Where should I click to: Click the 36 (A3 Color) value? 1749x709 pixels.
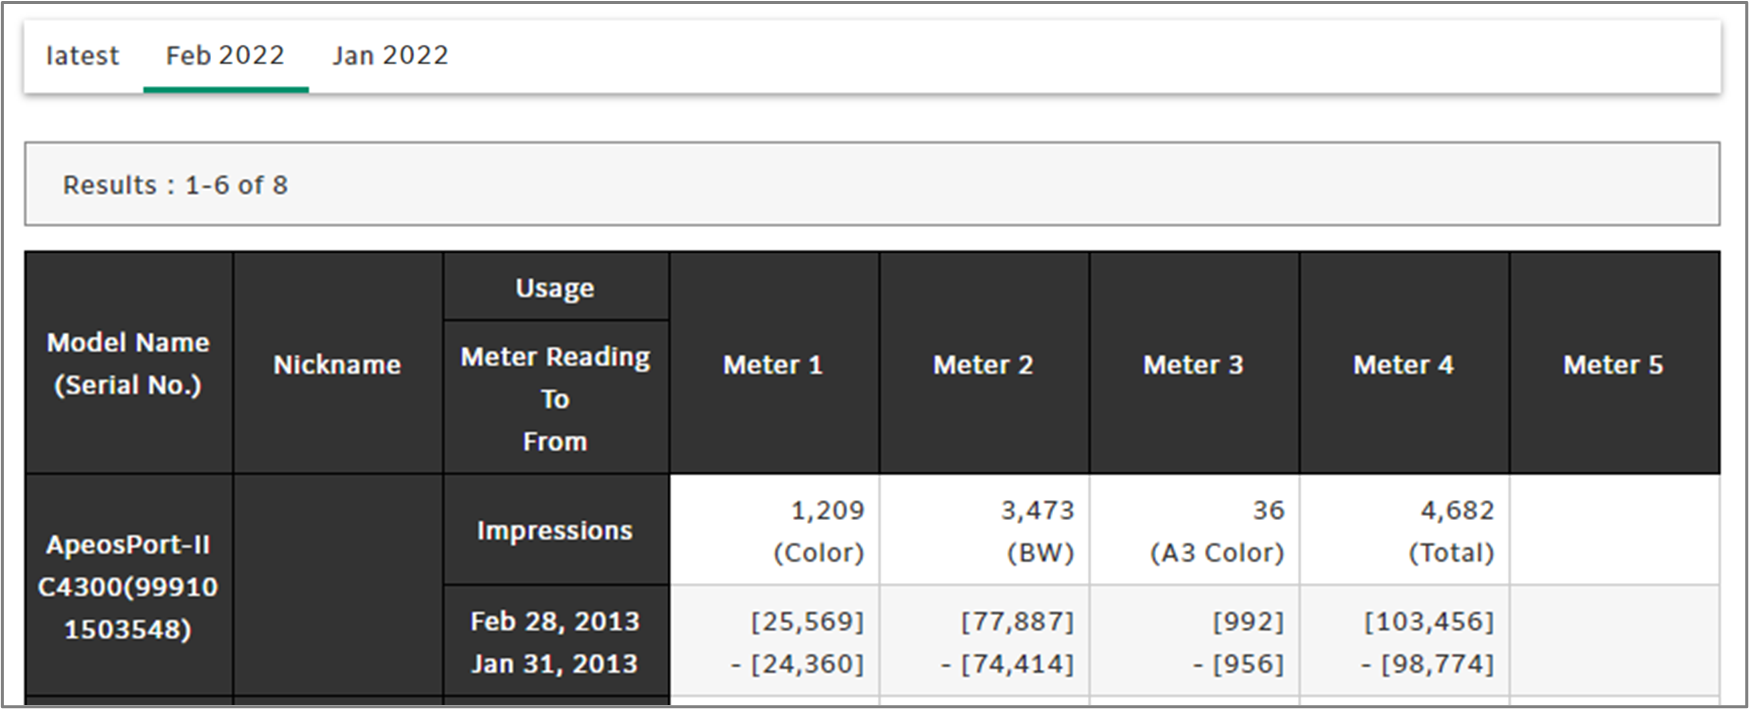pos(1220,531)
